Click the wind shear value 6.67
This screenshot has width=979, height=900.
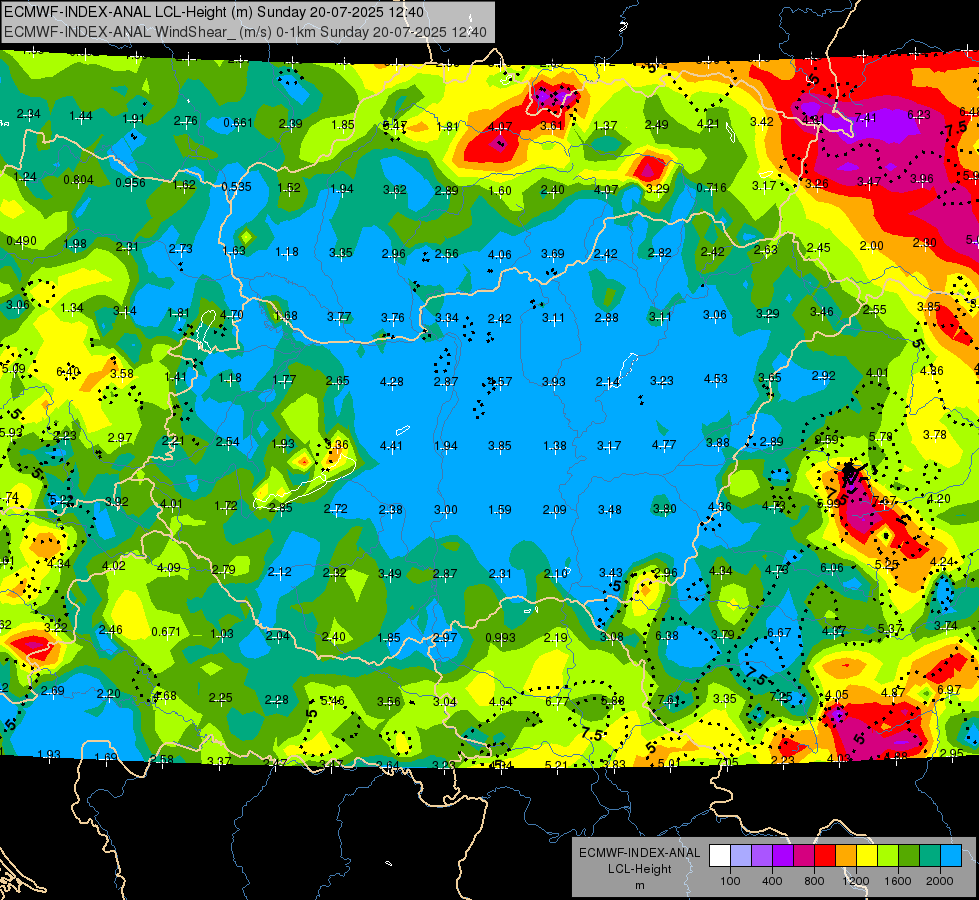(779, 633)
